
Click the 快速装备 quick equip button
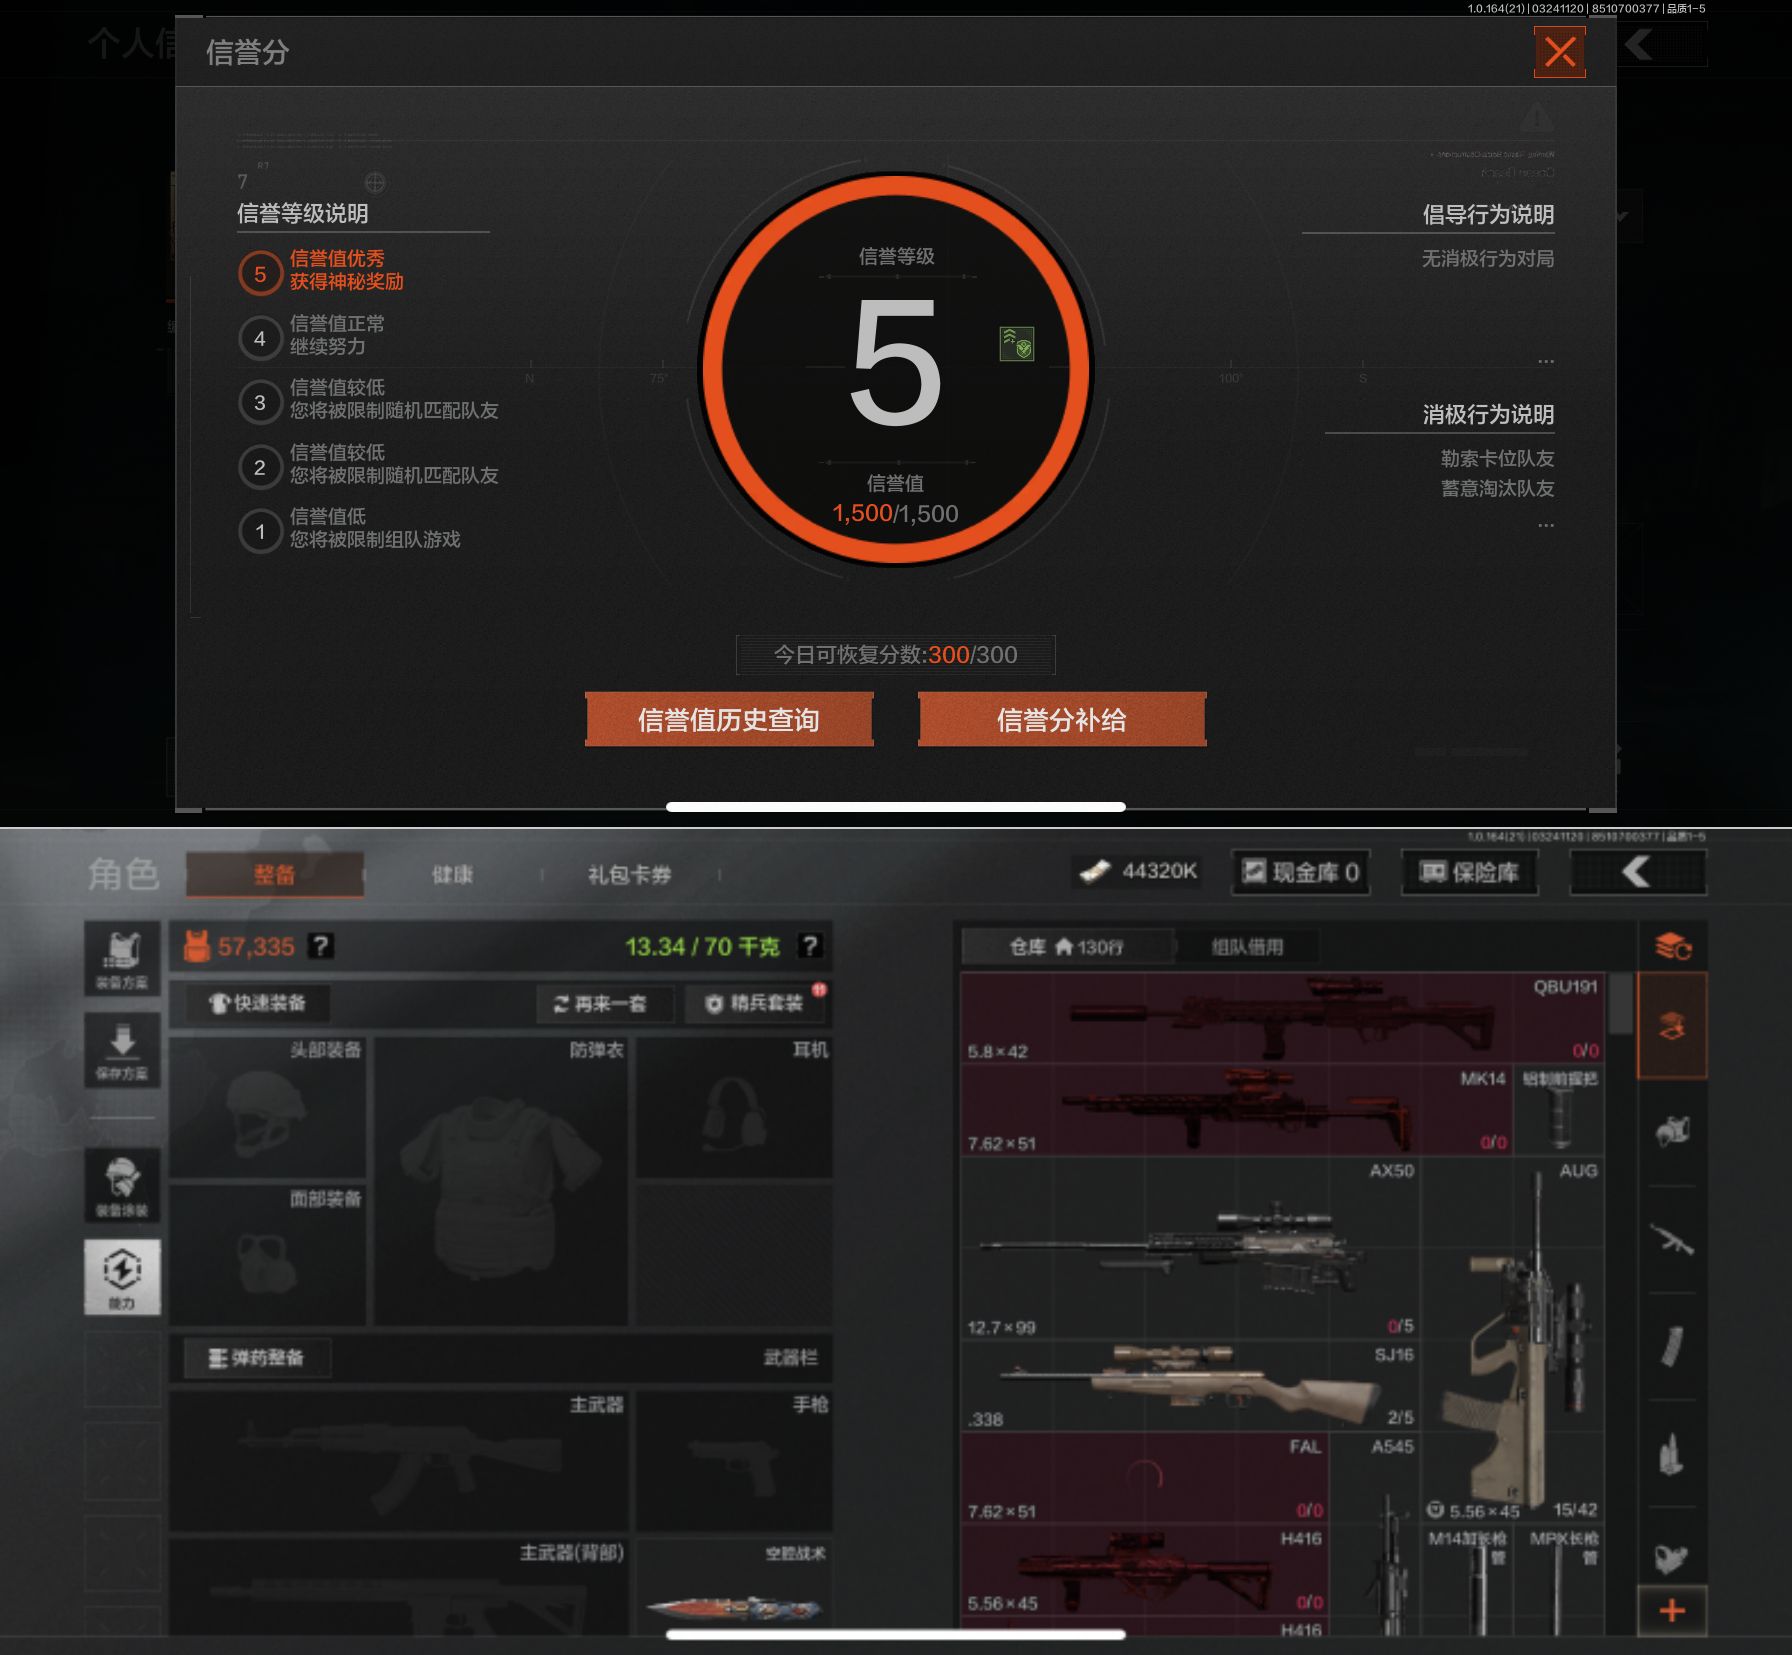click(257, 1003)
